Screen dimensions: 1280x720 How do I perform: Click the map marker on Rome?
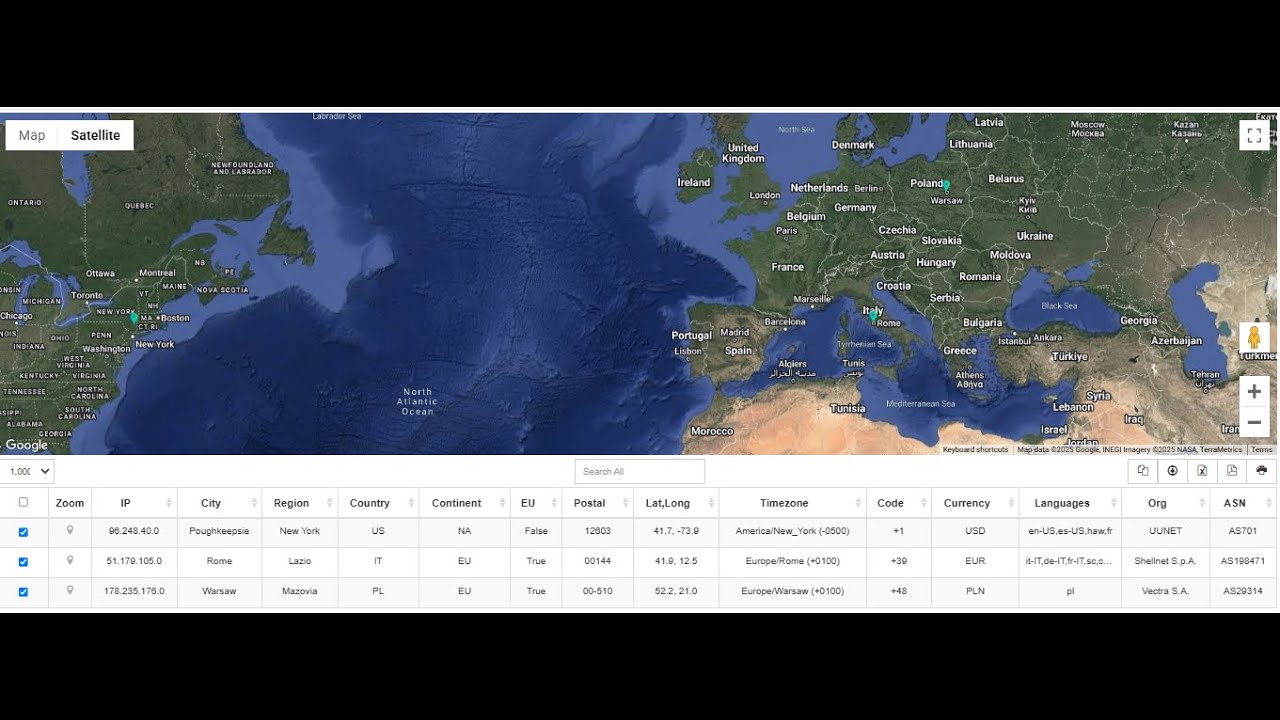coord(873,315)
